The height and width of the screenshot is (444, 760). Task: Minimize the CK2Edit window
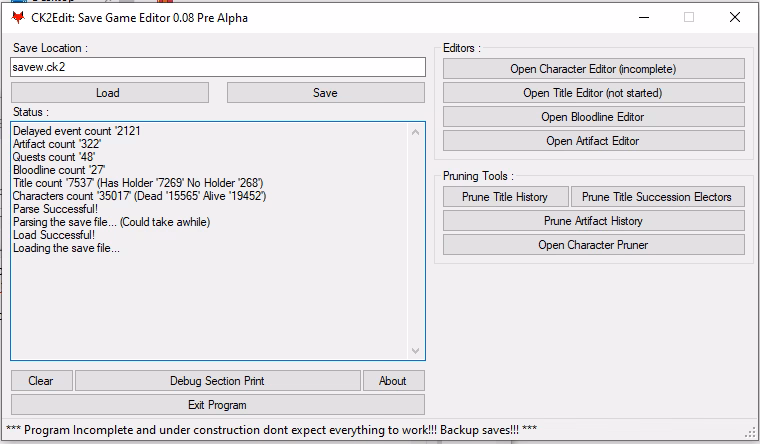click(x=644, y=17)
